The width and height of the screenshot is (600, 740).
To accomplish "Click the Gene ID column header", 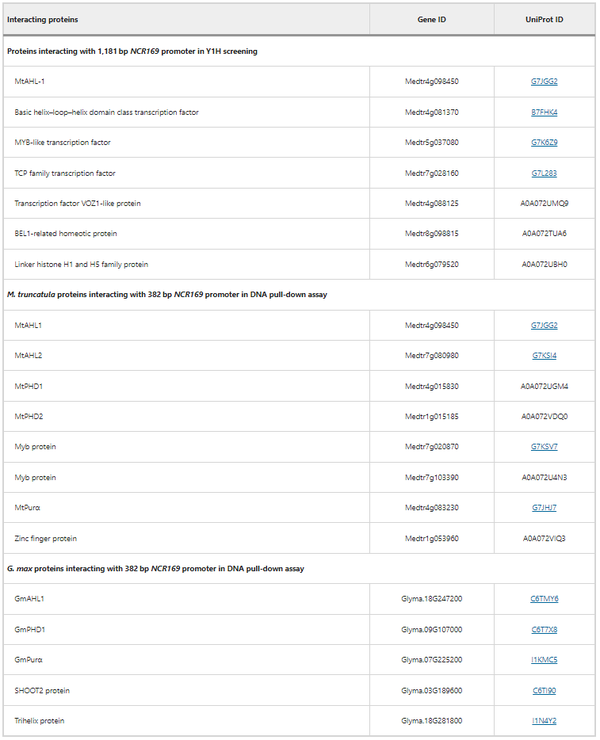I will coord(431,19).
